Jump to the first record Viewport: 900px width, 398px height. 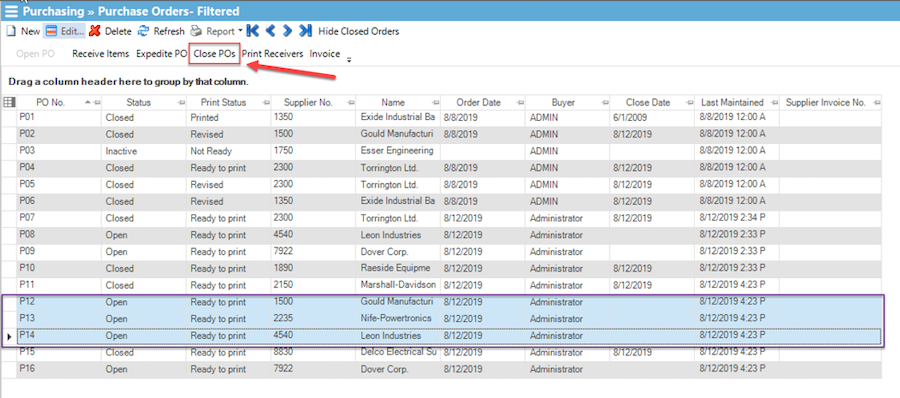tap(252, 31)
